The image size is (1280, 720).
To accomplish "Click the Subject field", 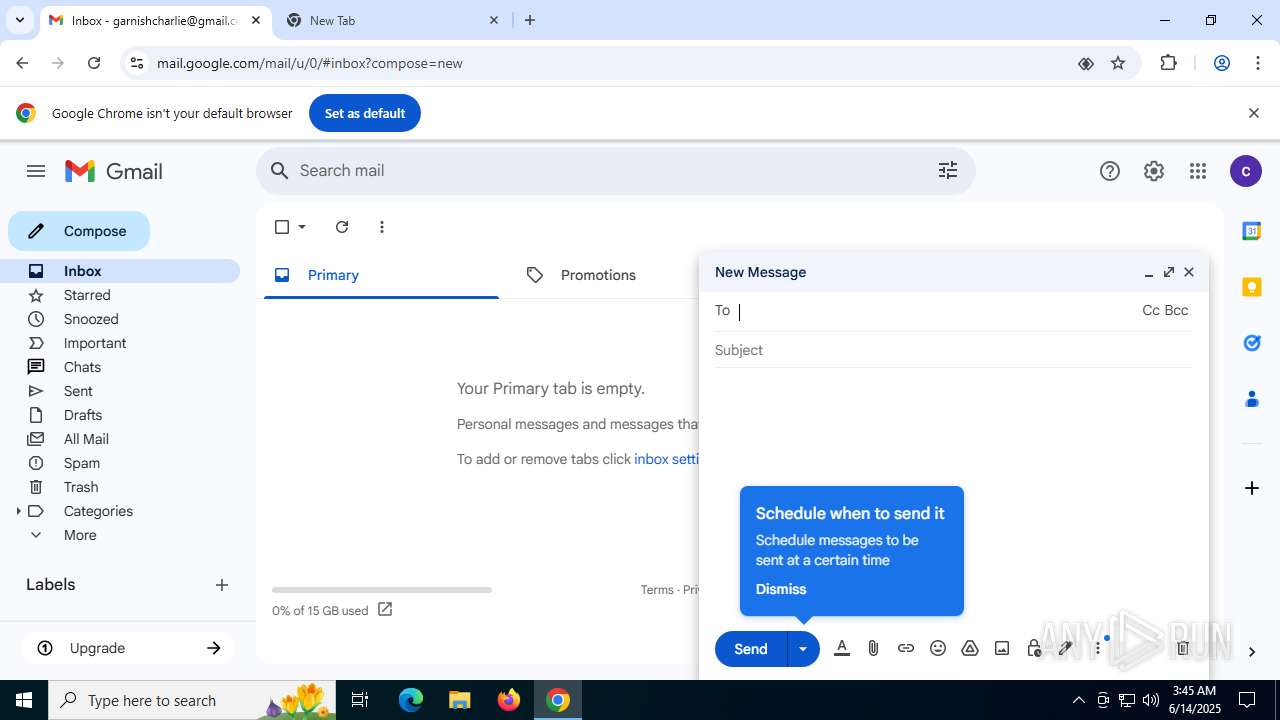I will coord(953,350).
